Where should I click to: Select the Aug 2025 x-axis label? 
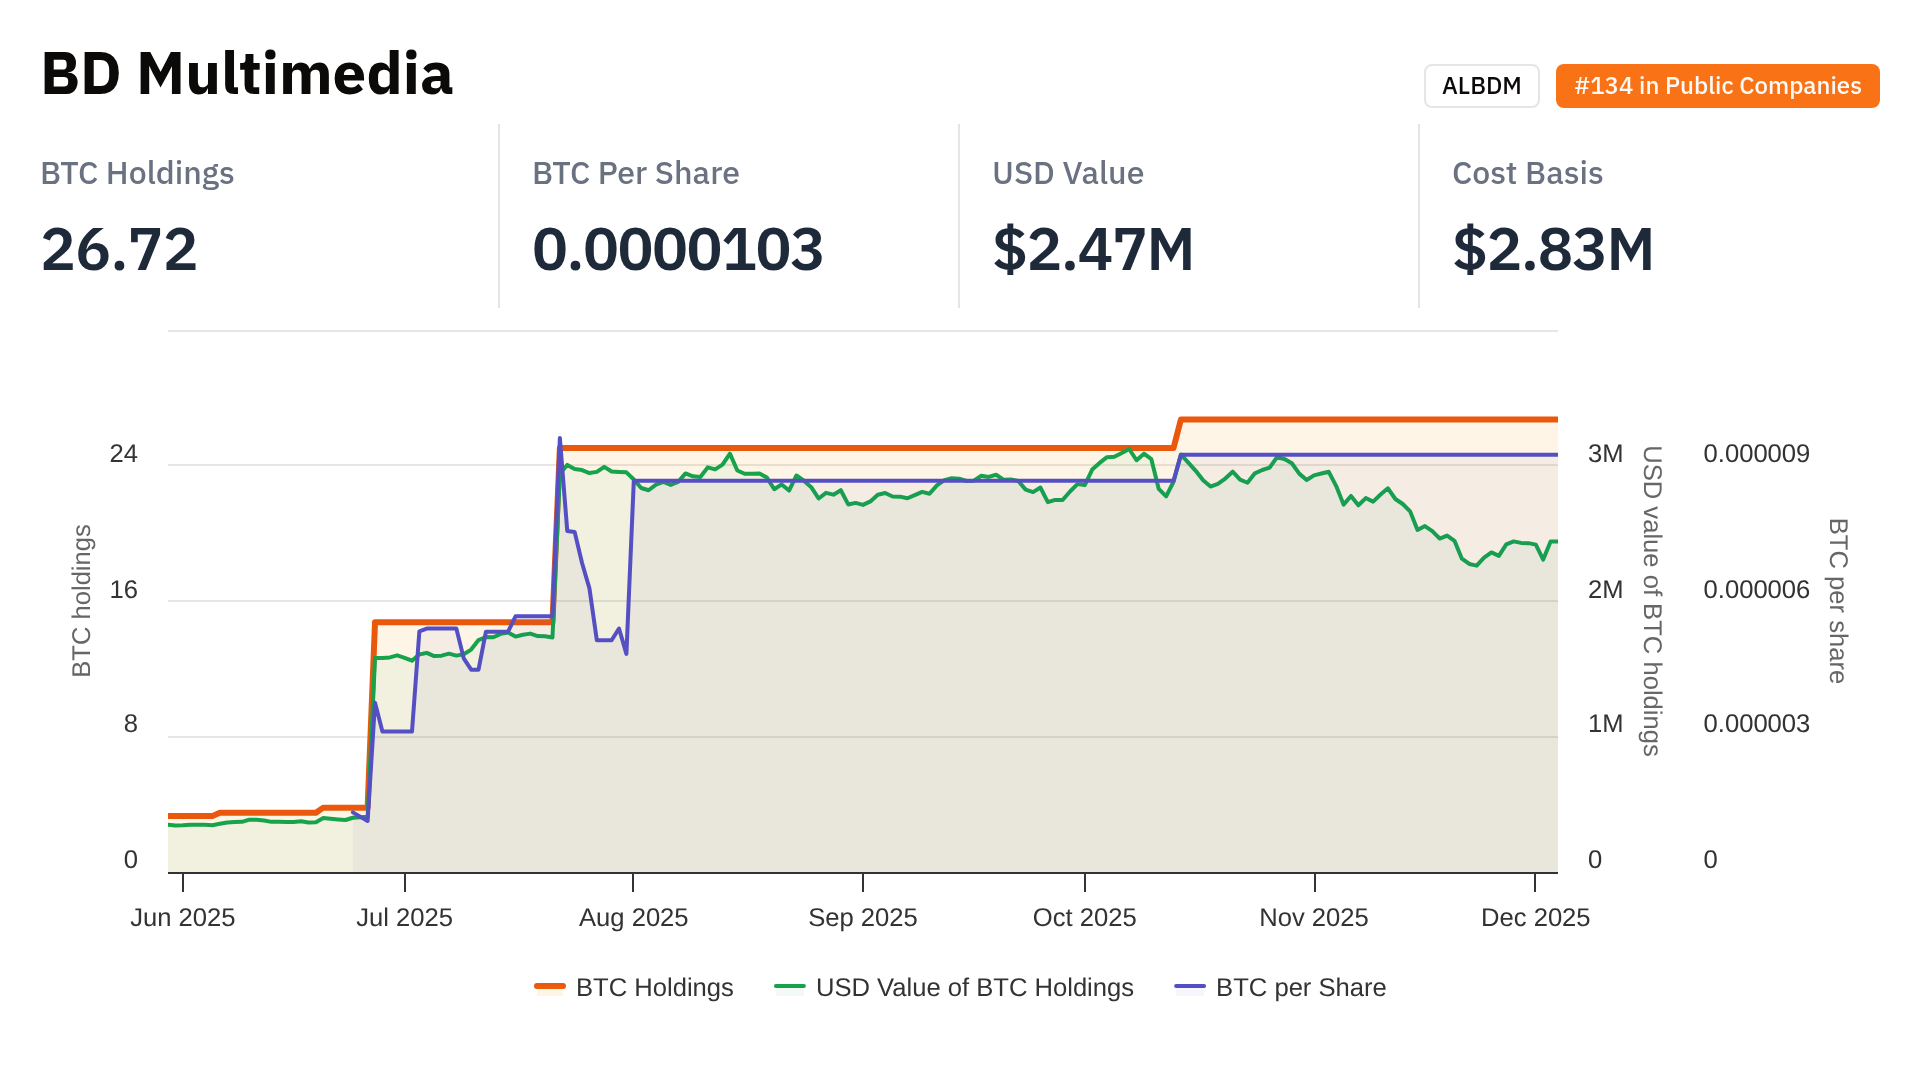633,918
